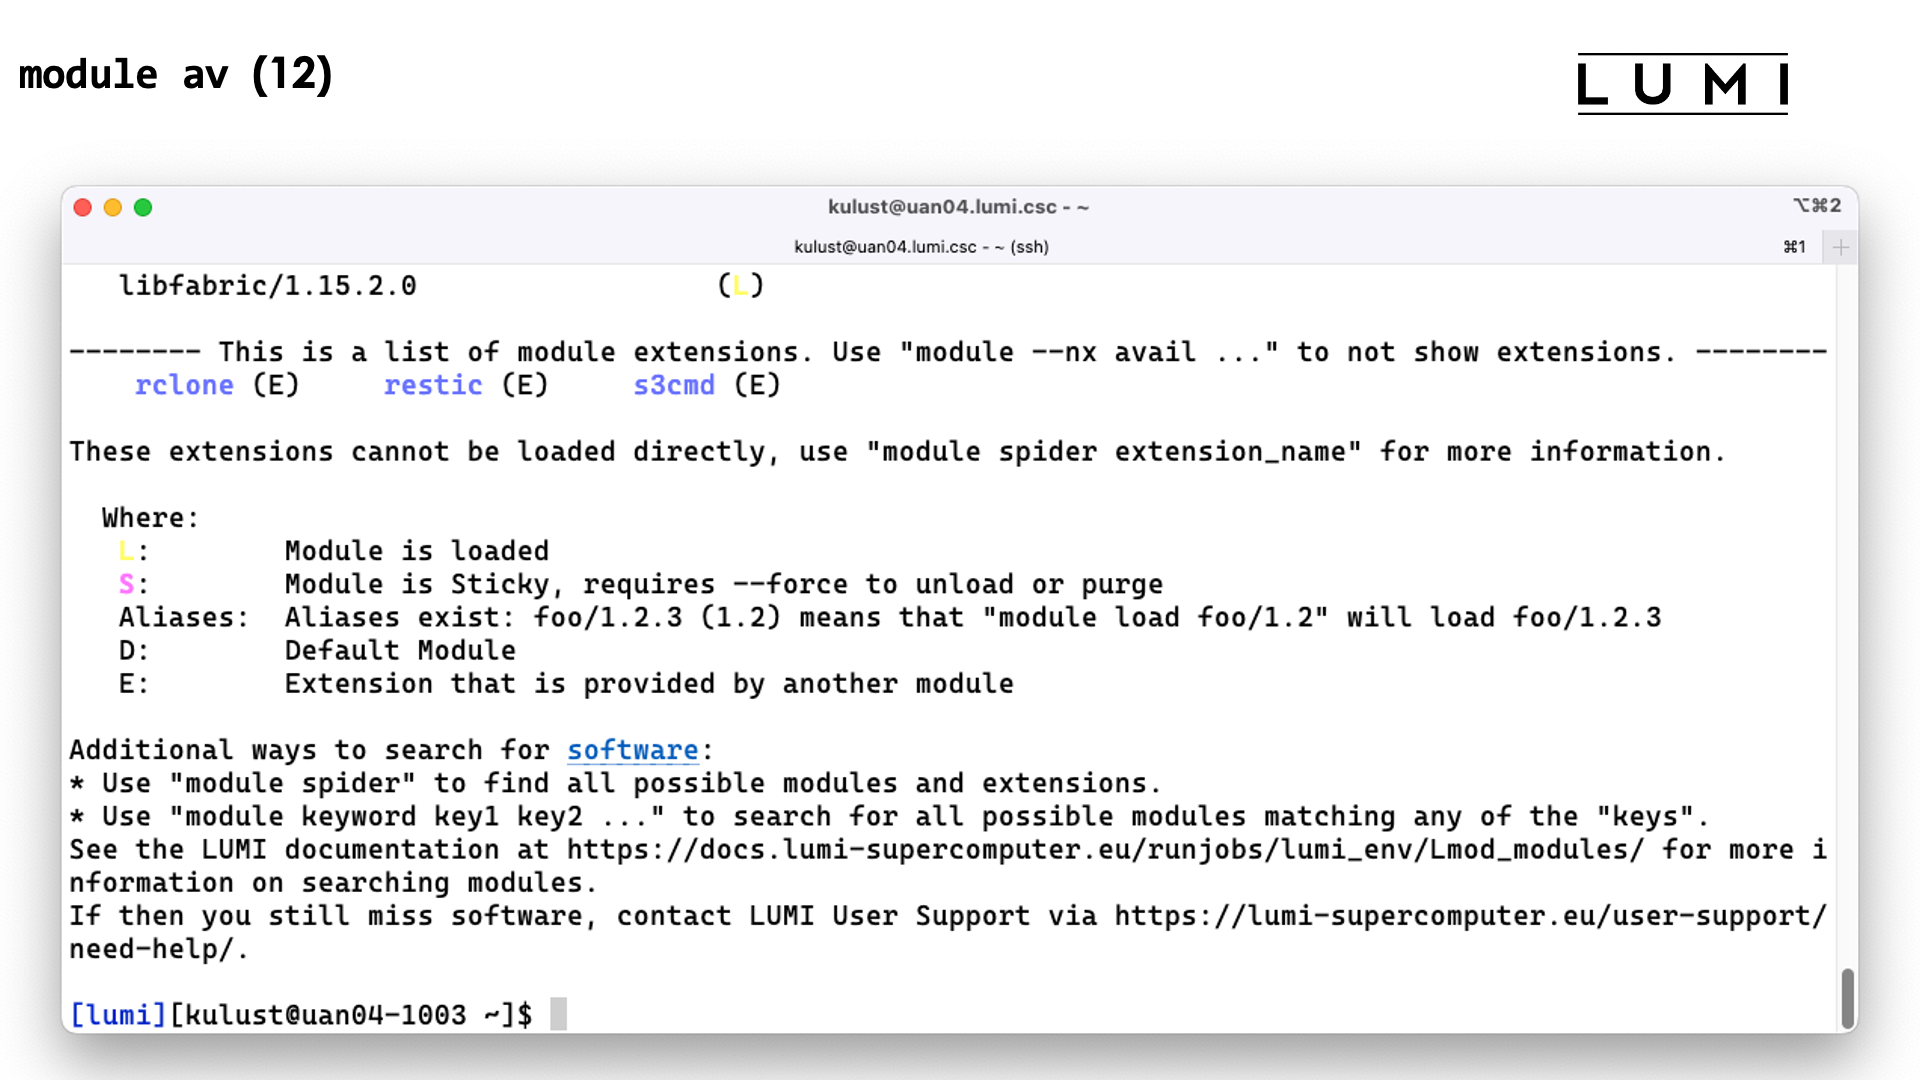Click the libfabric/1.15.2.0 module entry
The image size is (1920, 1080).
pos(268,286)
